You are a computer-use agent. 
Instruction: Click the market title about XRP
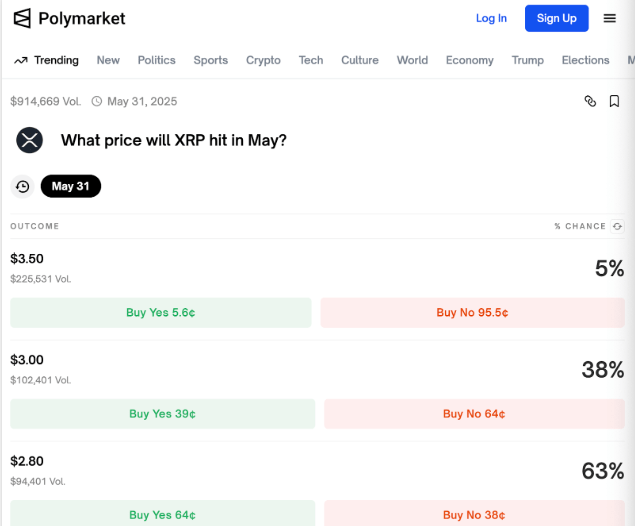click(x=174, y=141)
